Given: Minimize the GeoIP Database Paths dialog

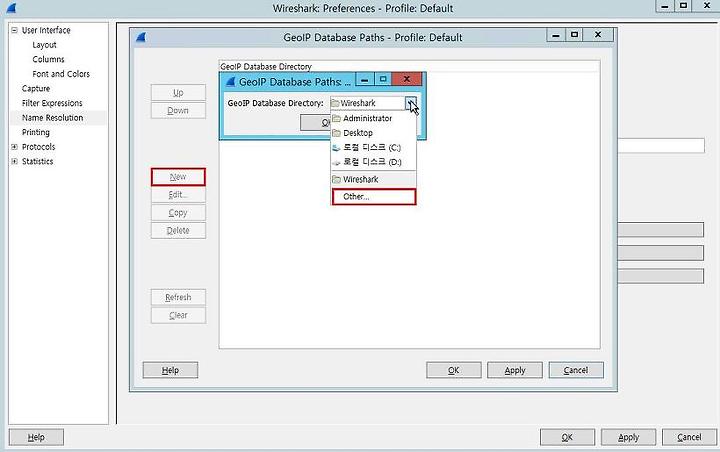Looking at the screenshot, I should coord(556,35).
